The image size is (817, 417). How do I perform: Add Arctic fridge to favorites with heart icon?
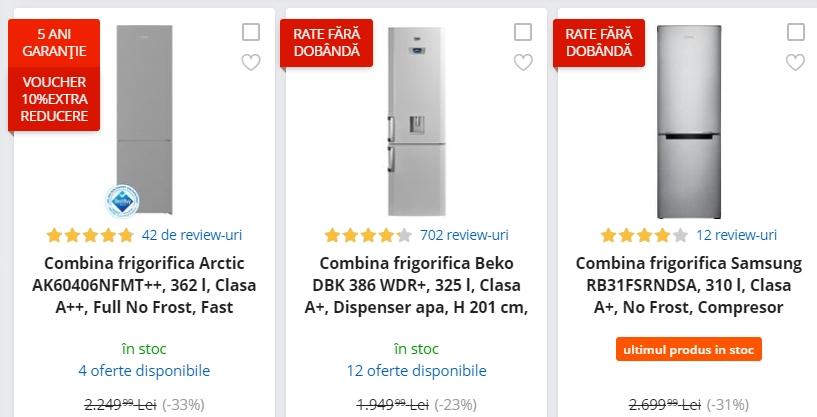(251, 63)
